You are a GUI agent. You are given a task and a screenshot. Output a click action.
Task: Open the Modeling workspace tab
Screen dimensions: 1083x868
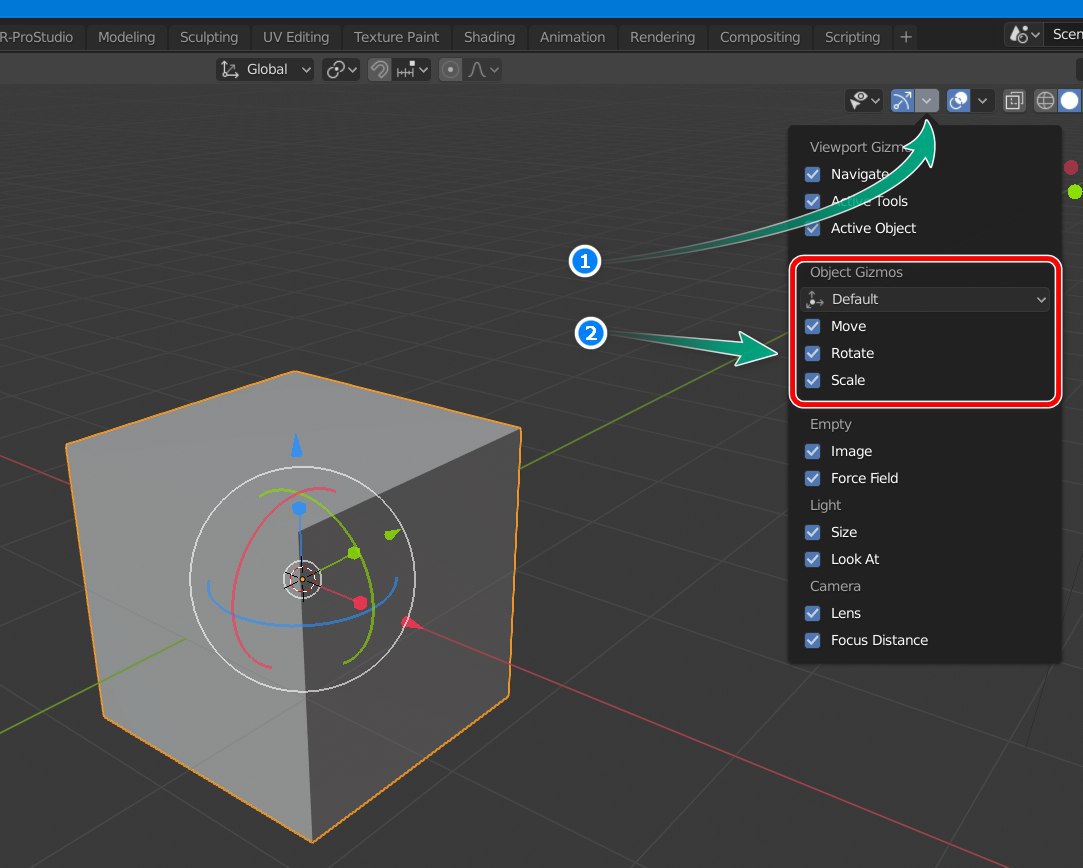click(x=126, y=37)
